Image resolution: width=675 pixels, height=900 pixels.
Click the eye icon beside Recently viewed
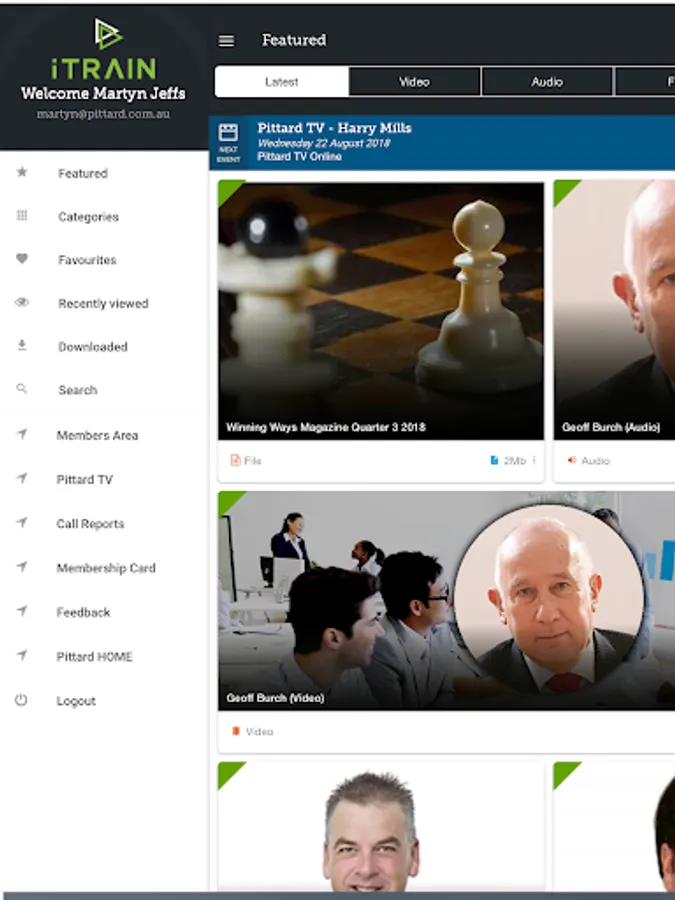pyautogui.click(x=22, y=302)
